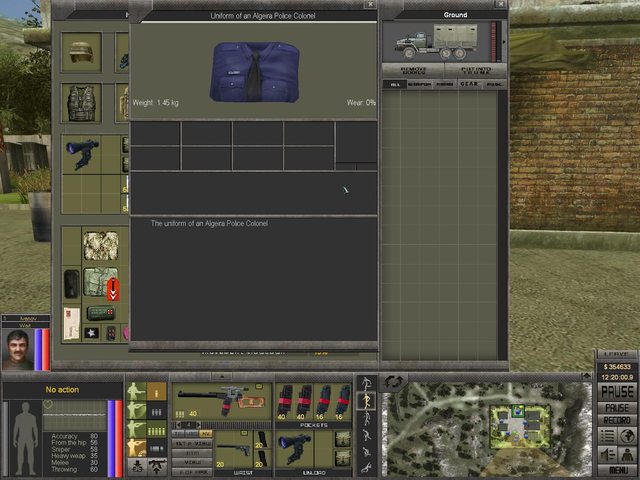Toggle single-shot fire mode

(x=156, y=391)
